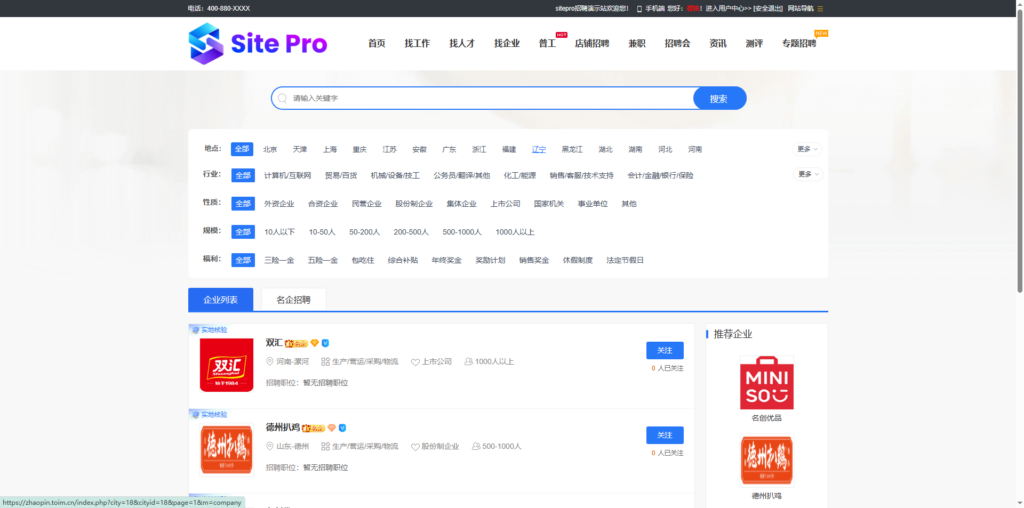Click the 名企 badge next to 双汇
The height and width of the screenshot is (508, 1024).
click(296, 343)
